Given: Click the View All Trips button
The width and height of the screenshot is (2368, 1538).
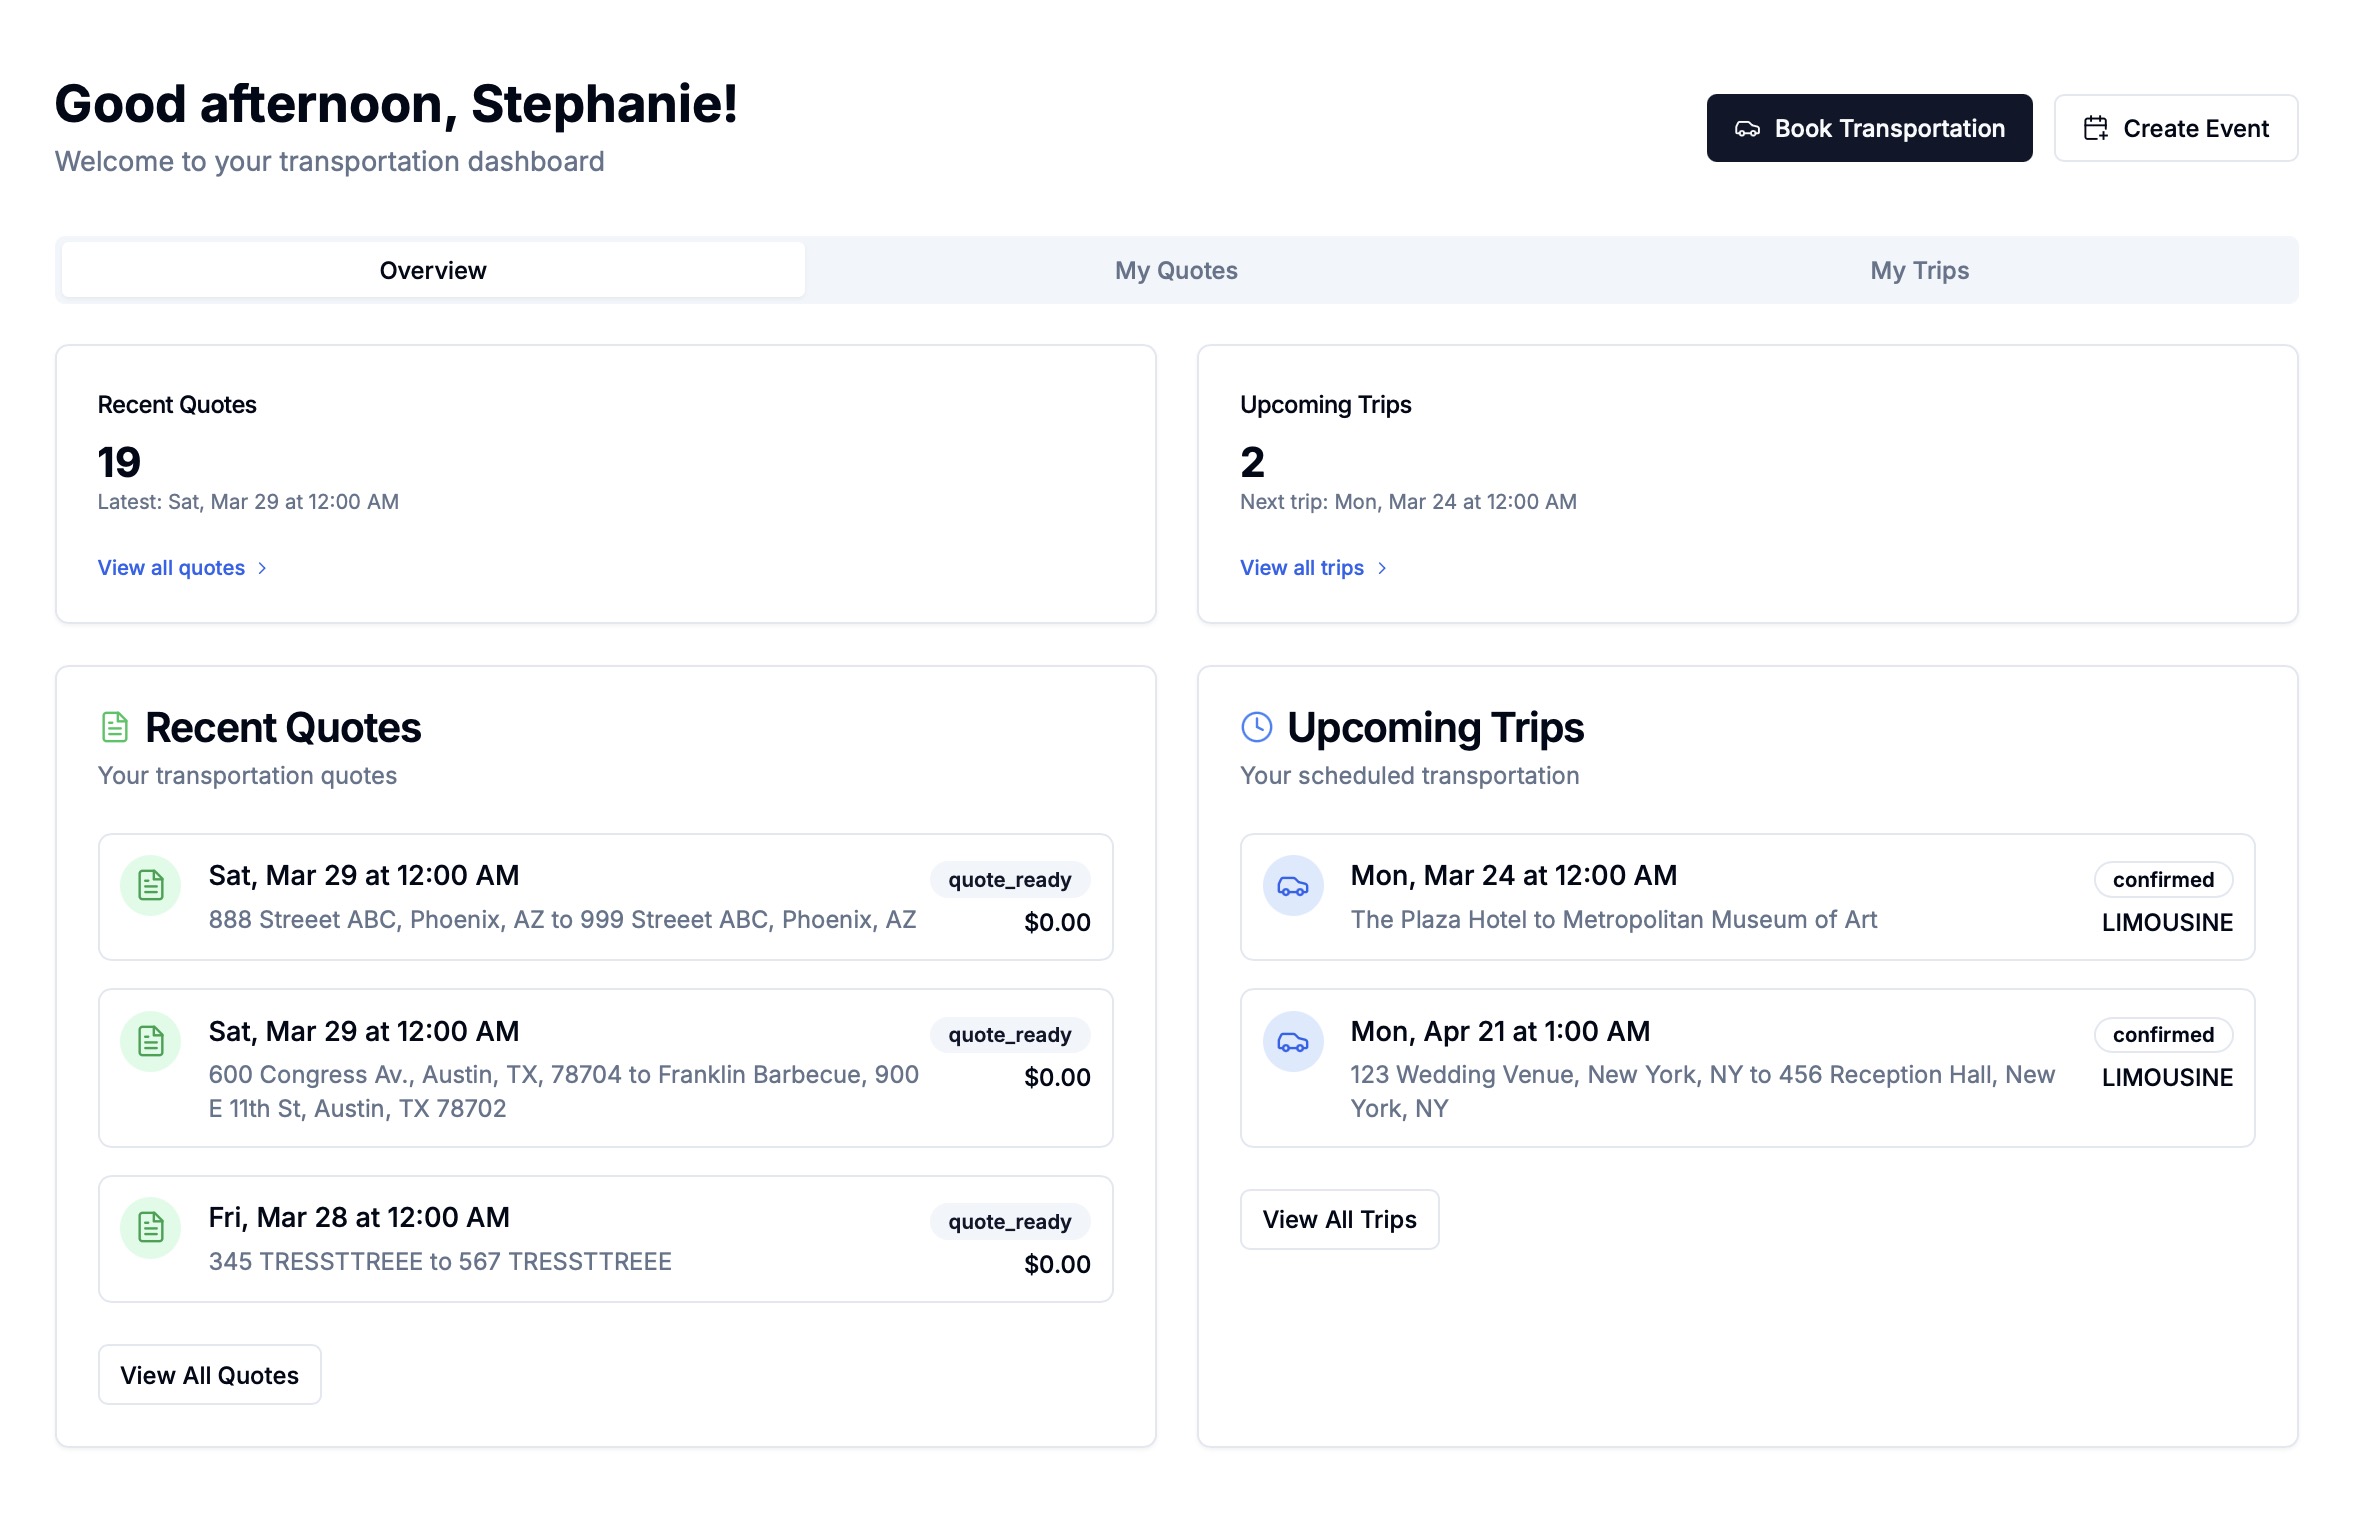Looking at the screenshot, I should pos(1339,1219).
